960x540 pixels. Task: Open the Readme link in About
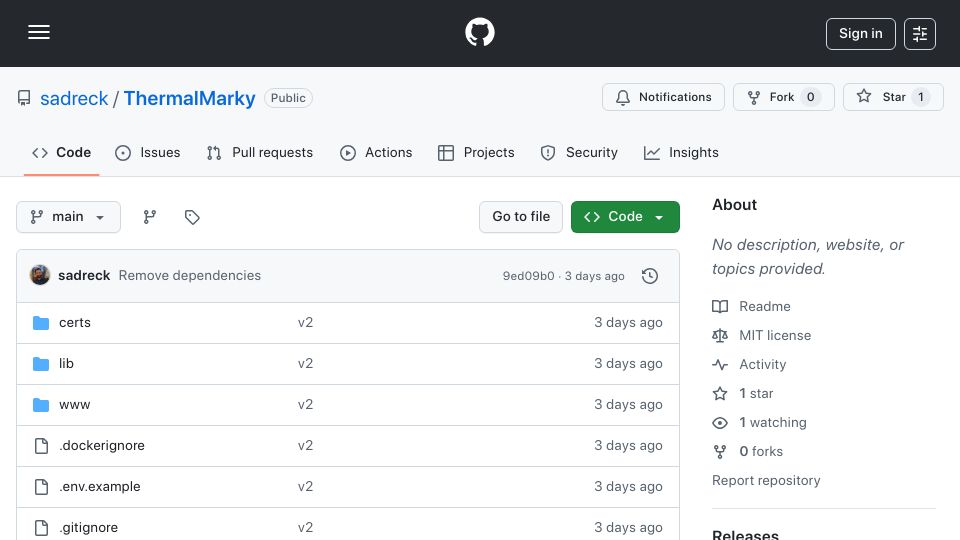click(x=752, y=306)
